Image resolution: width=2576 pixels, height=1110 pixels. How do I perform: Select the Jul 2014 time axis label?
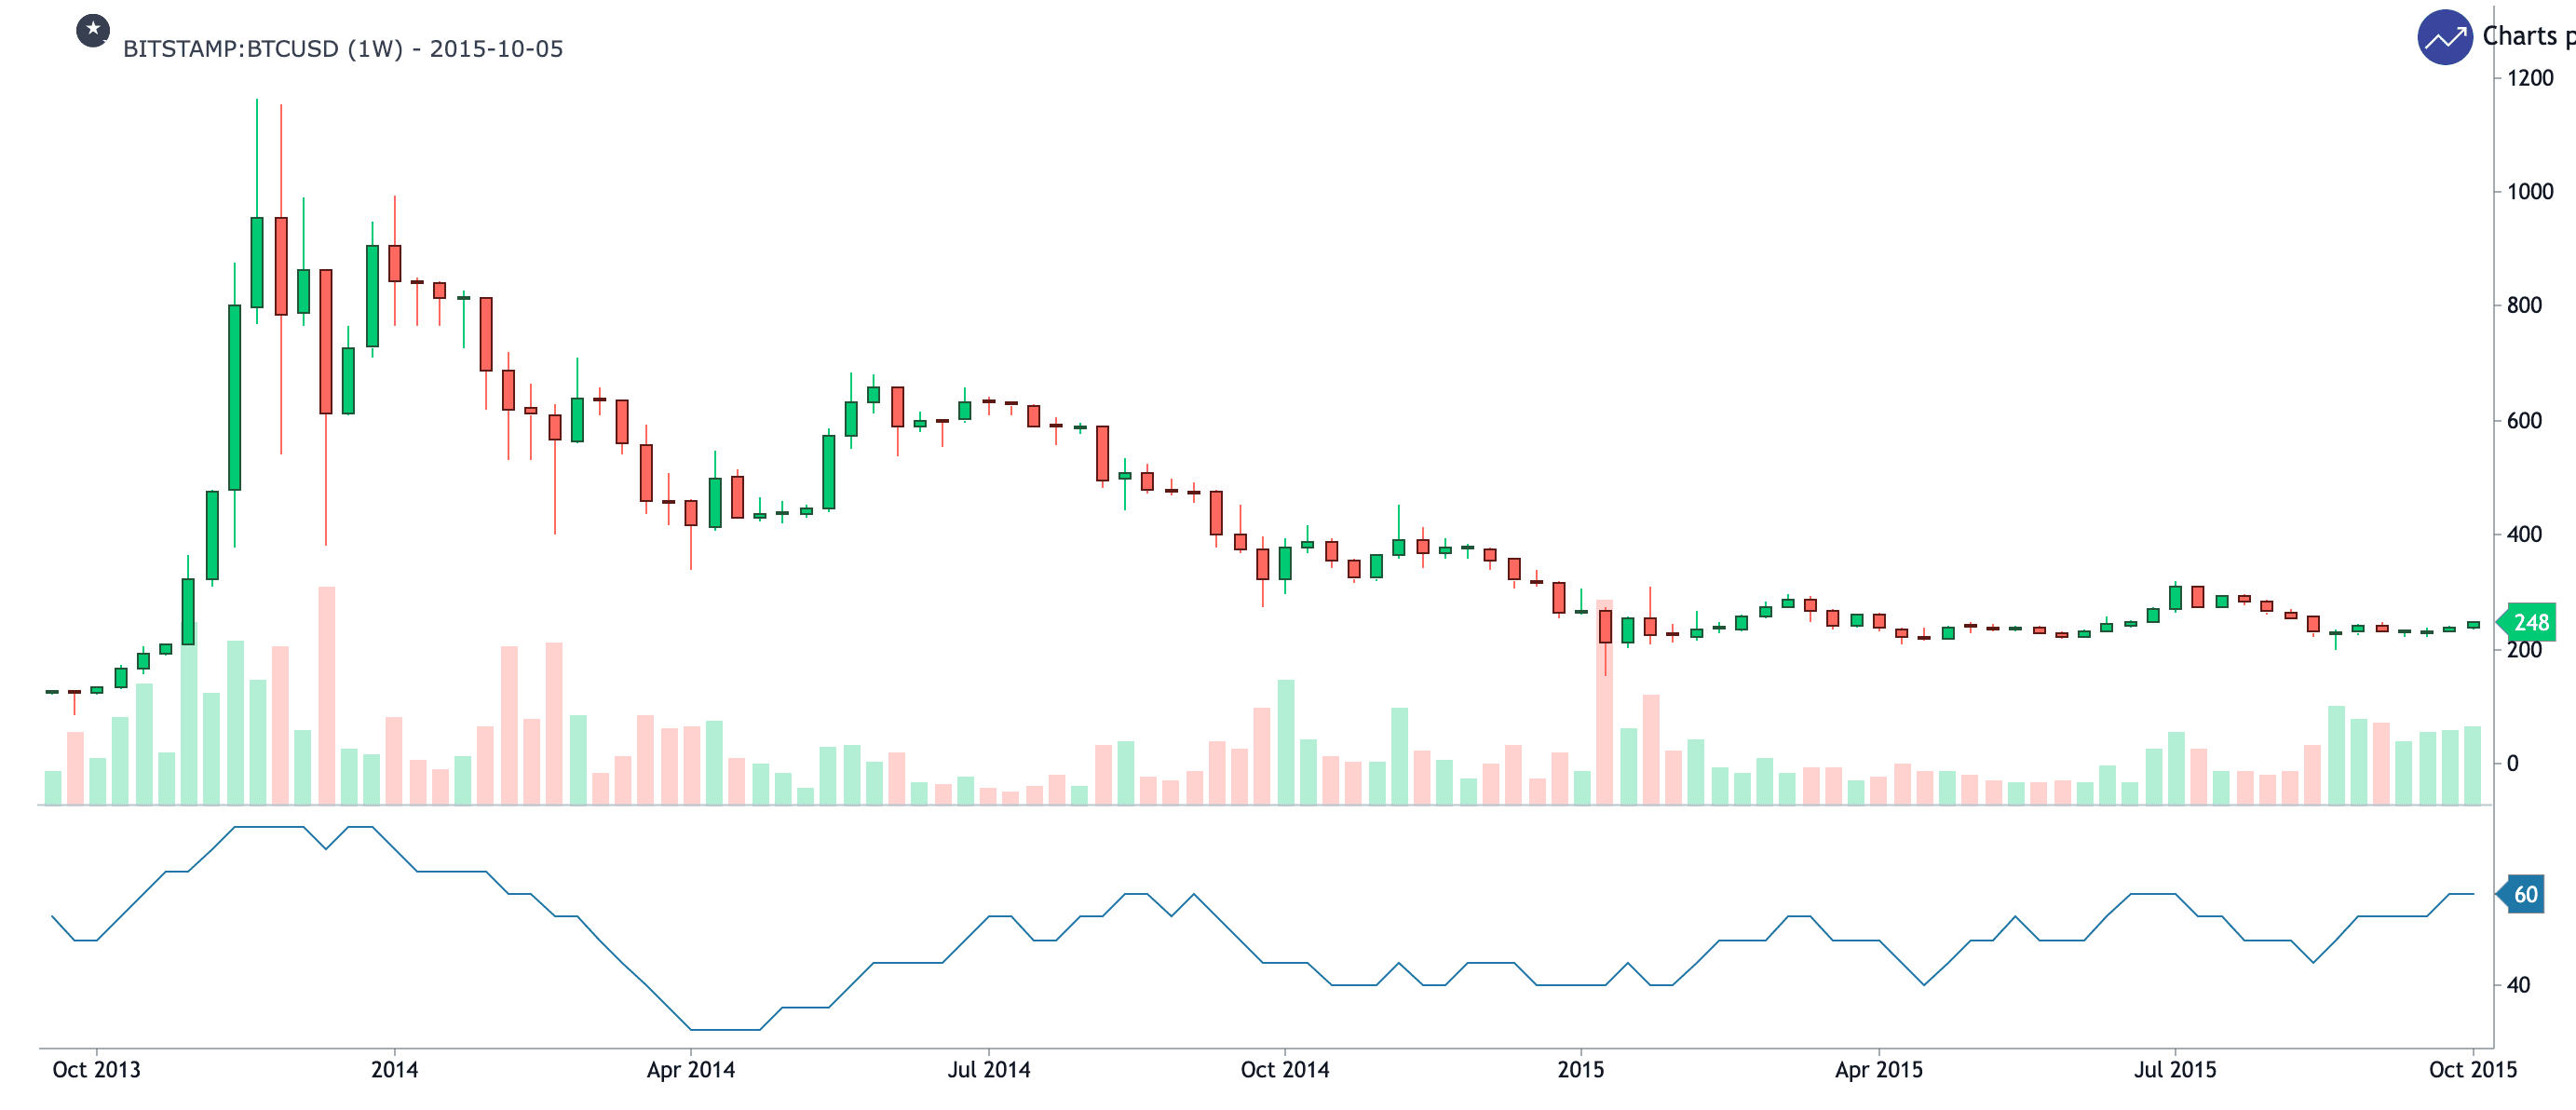coord(988,1070)
